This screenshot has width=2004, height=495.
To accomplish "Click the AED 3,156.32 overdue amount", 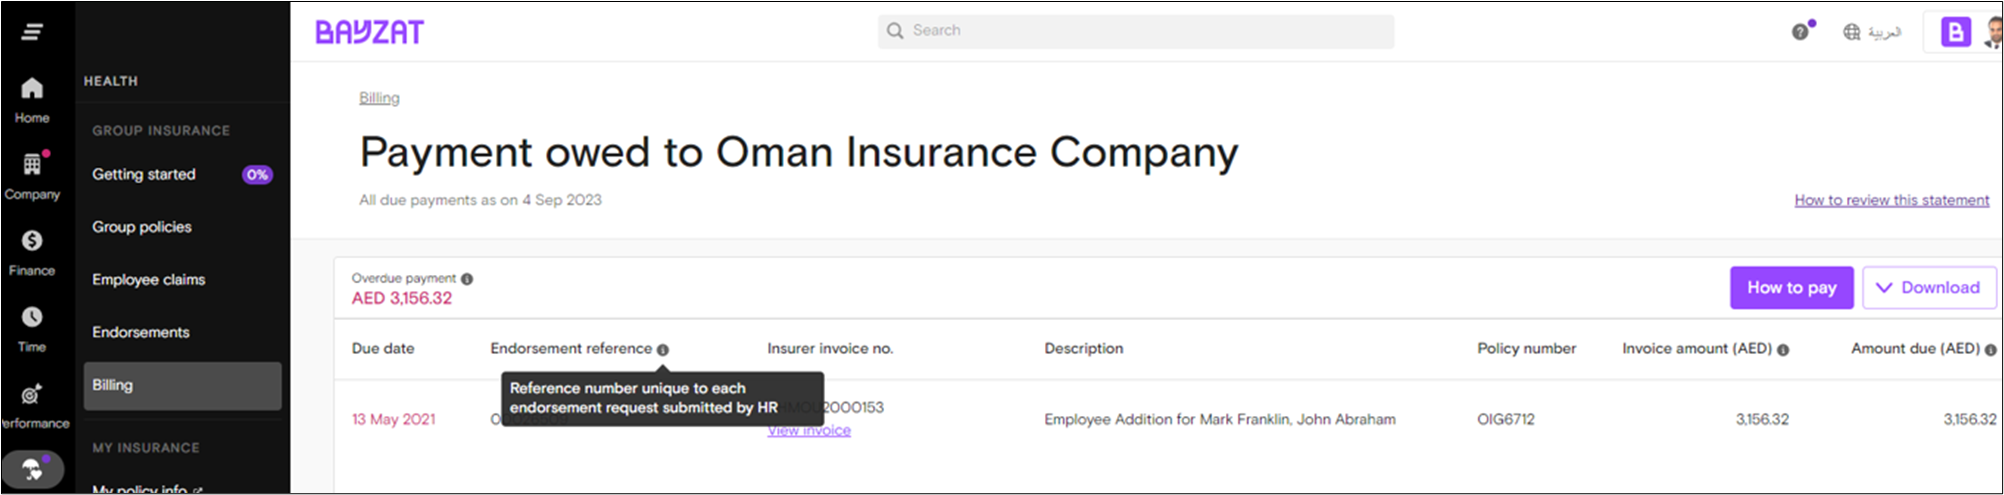I will coord(402,298).
